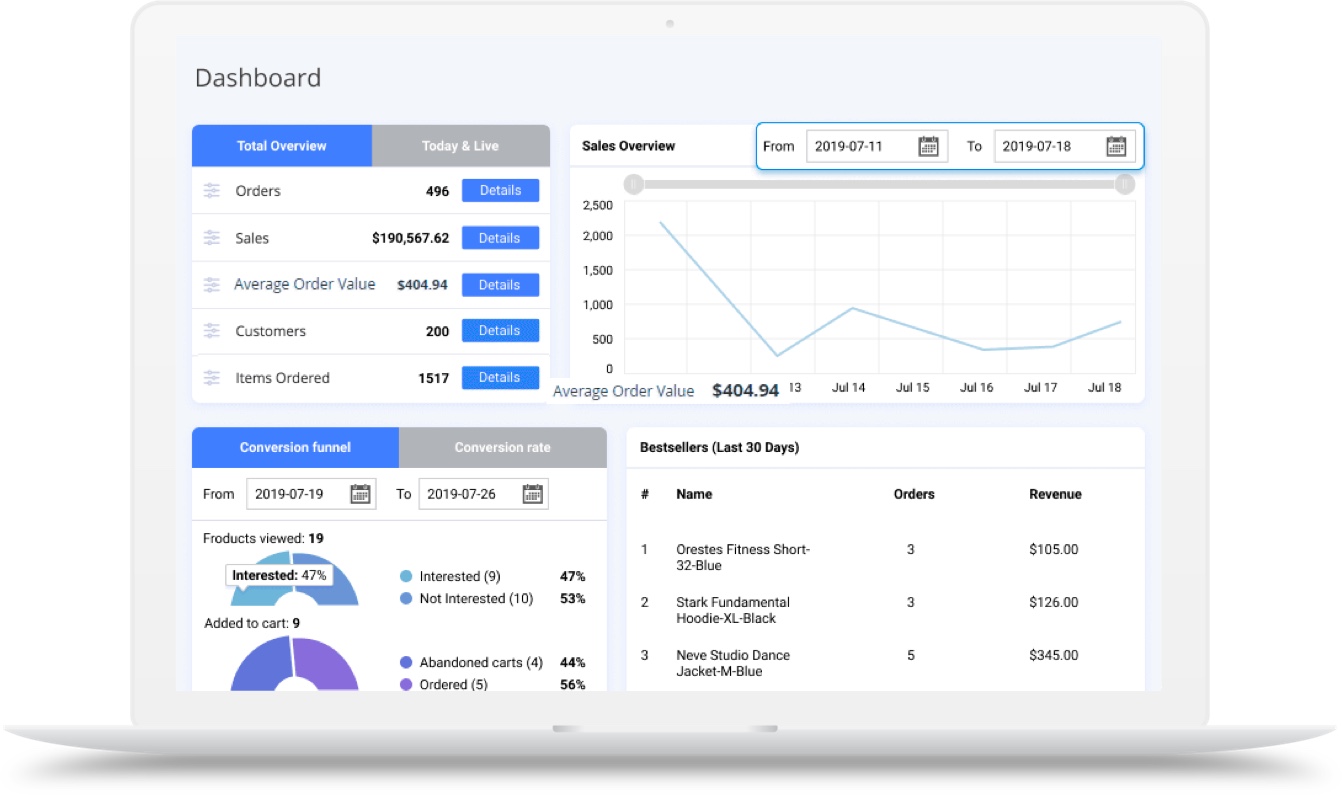Open calendar for Conversion funnel From date
Viewport: 1342px width, 795px height.
[360, 494]
